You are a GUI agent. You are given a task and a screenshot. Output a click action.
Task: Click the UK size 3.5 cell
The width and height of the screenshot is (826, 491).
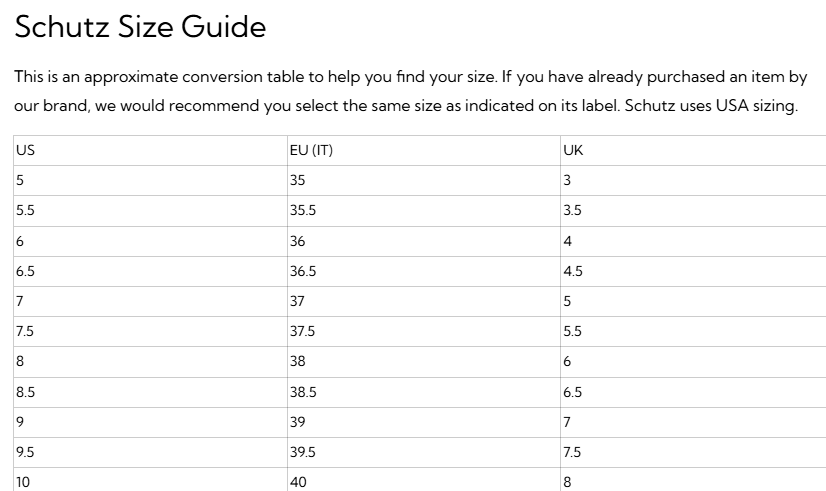pos(693,211)
